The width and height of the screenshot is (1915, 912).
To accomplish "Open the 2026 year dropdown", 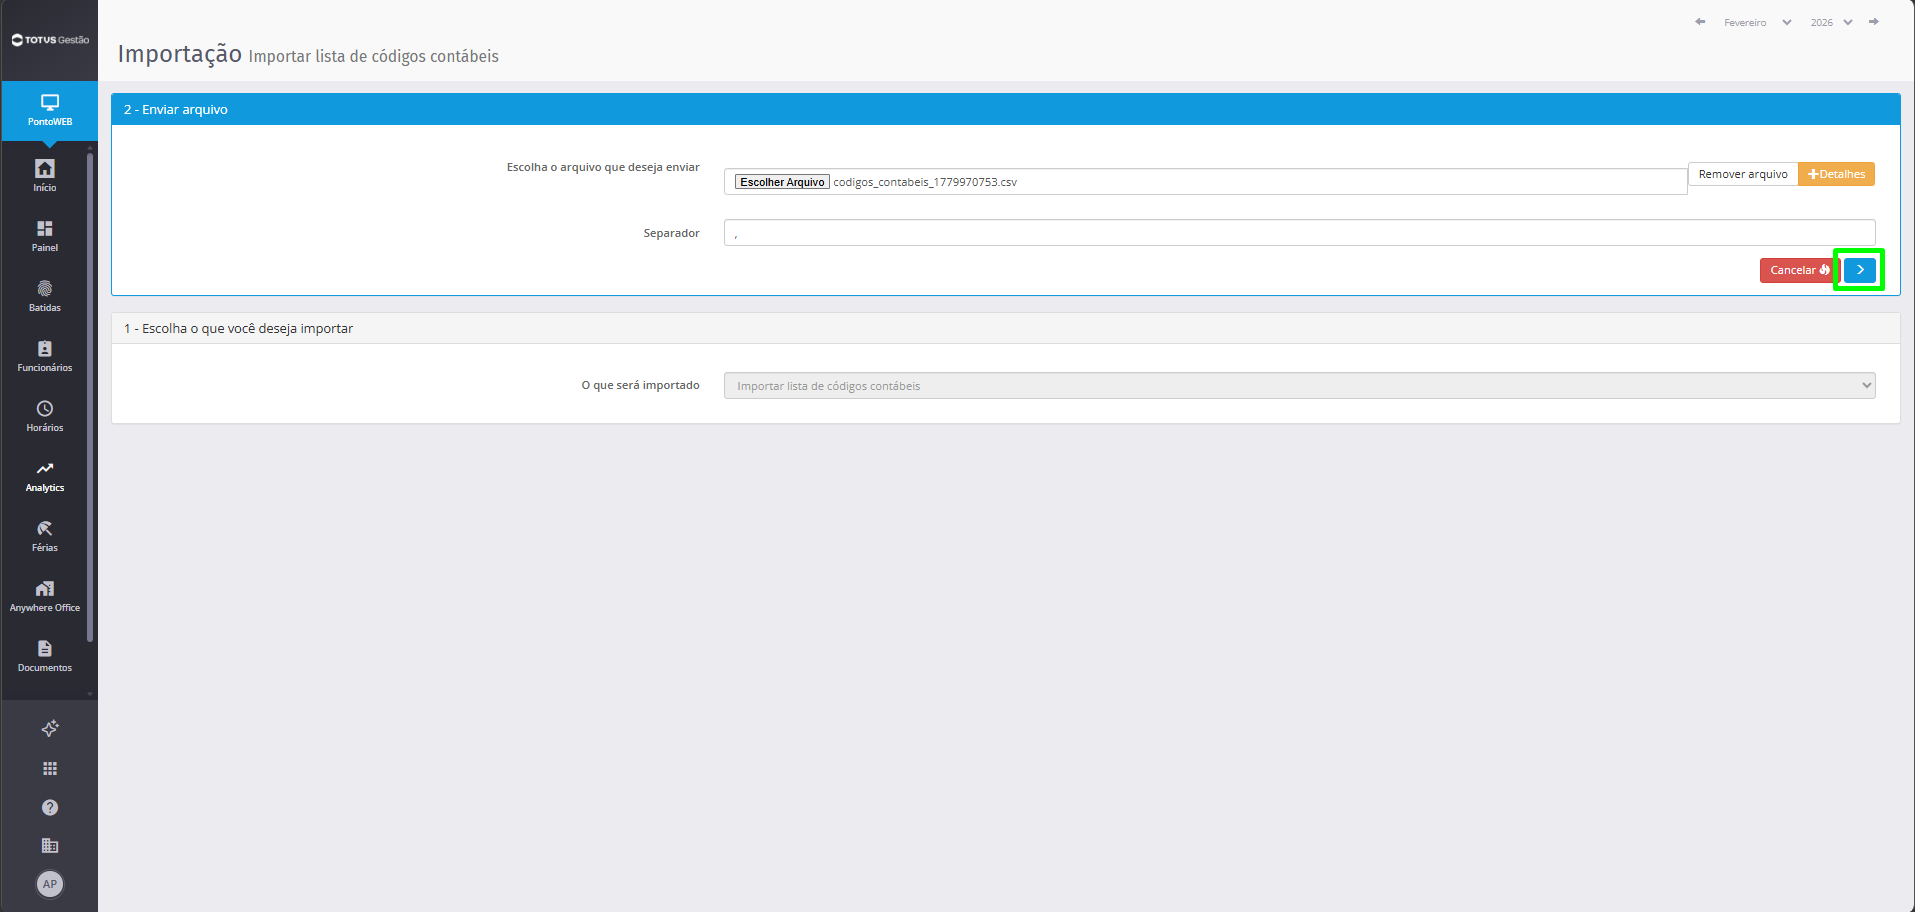I will click(x=1831, y=22).
